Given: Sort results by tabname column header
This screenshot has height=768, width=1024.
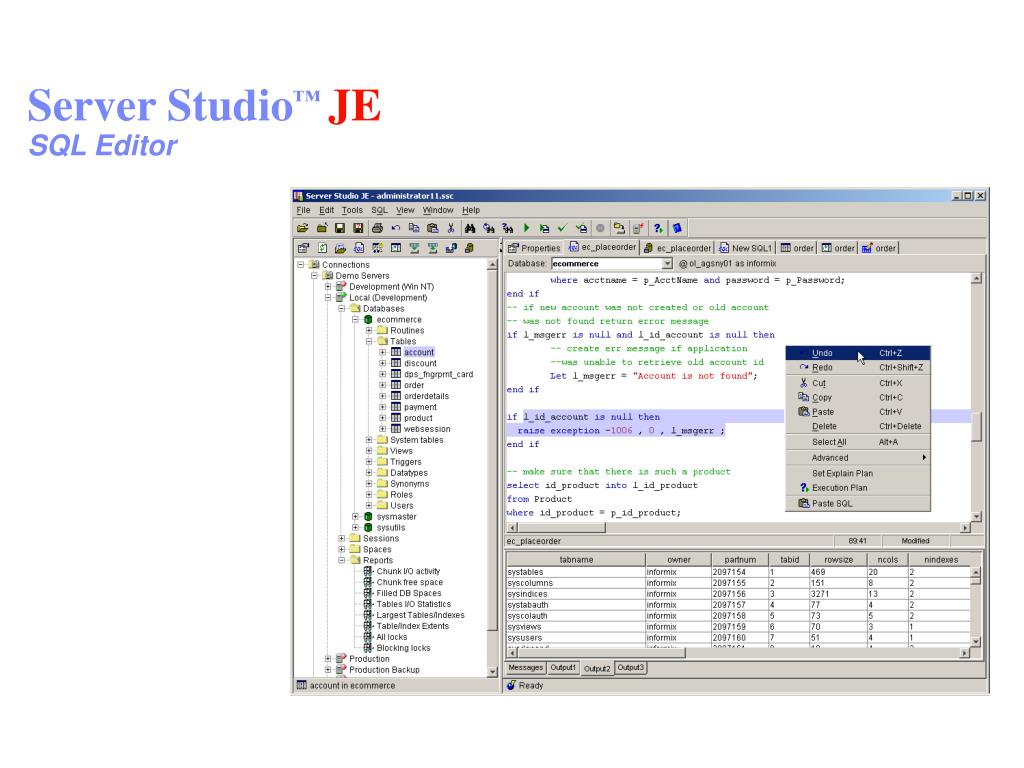Looking at the screenshot, I should point(576,560).
